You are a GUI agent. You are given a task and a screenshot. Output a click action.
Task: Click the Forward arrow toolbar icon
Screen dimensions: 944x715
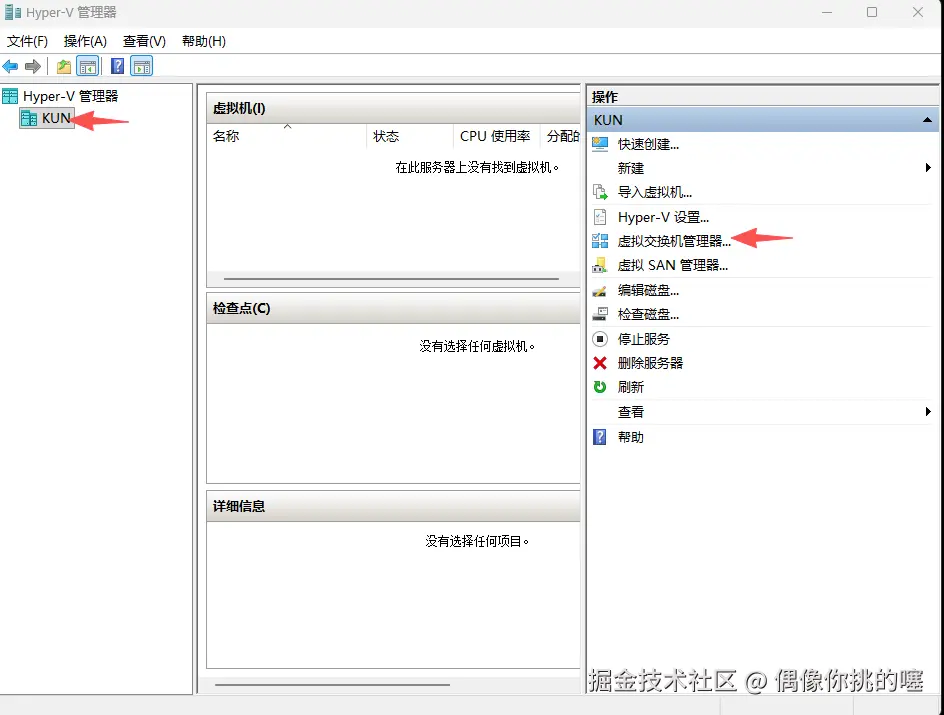tap(33, 66)
